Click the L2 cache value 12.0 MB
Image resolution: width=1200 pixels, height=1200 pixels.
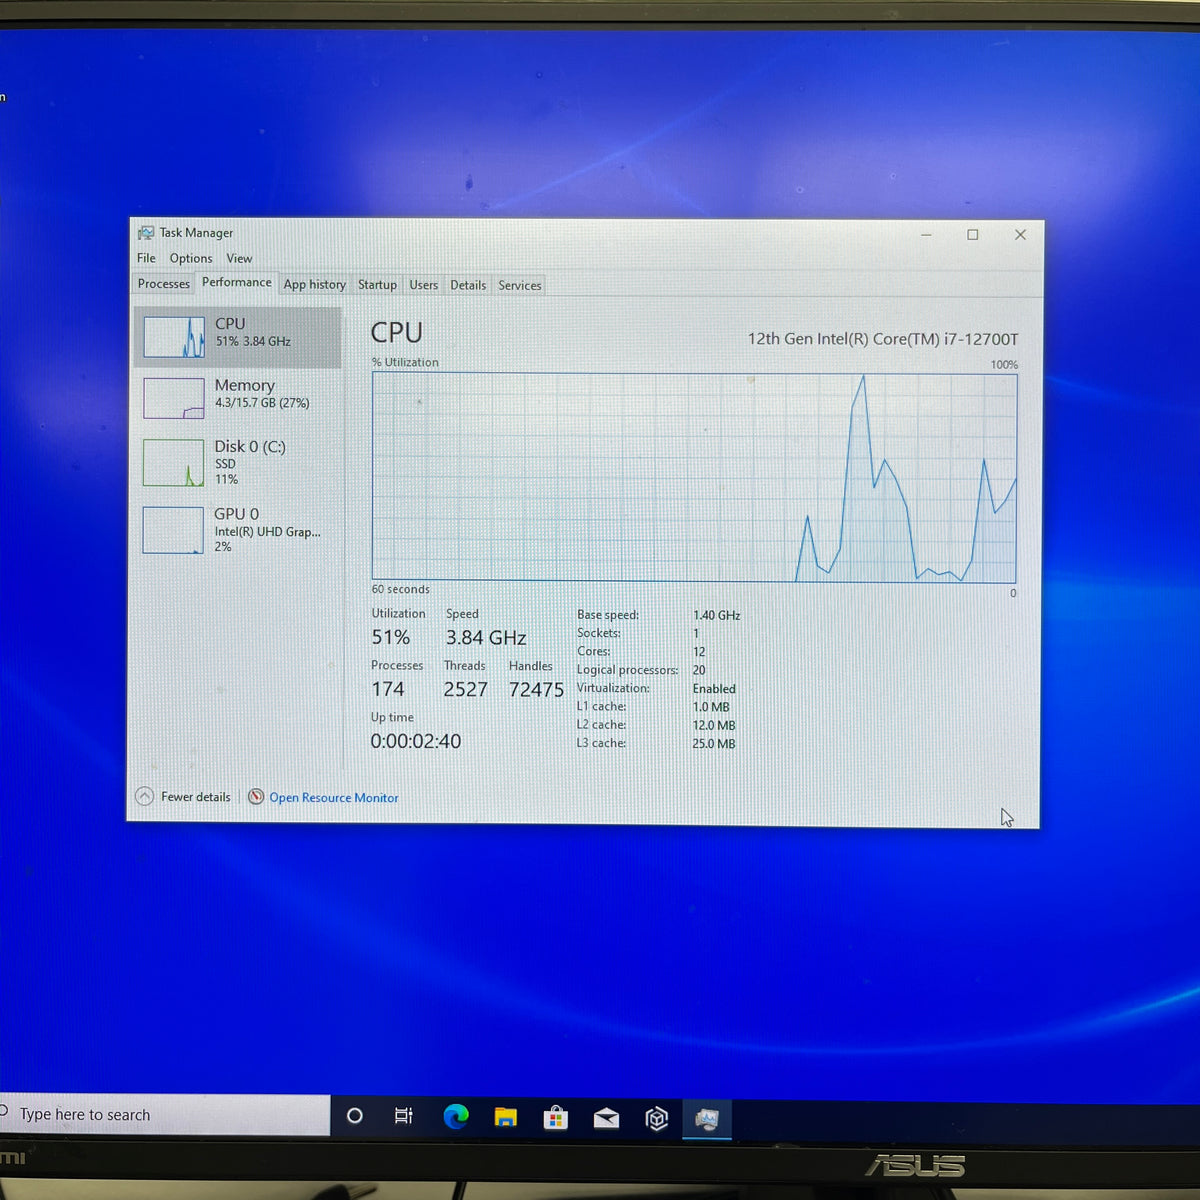coord(714,726)
